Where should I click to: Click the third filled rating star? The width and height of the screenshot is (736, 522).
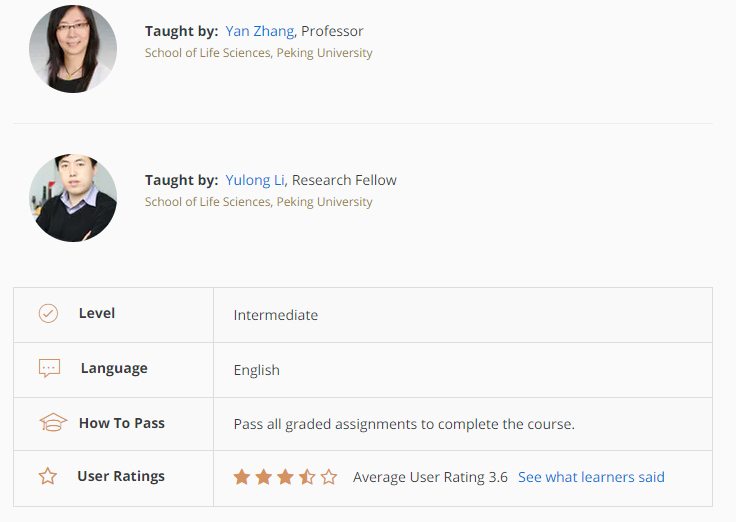[x=285, y=477]
